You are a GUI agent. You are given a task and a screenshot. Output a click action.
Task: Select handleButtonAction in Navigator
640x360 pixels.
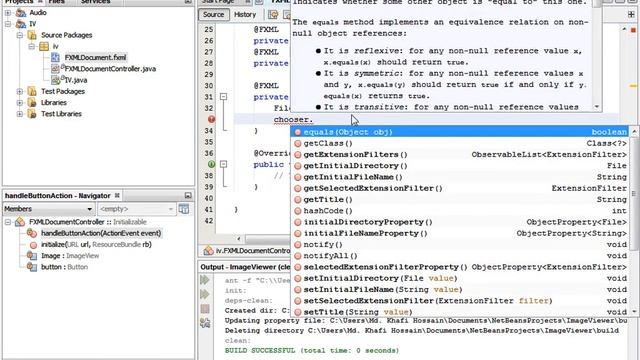101,233
